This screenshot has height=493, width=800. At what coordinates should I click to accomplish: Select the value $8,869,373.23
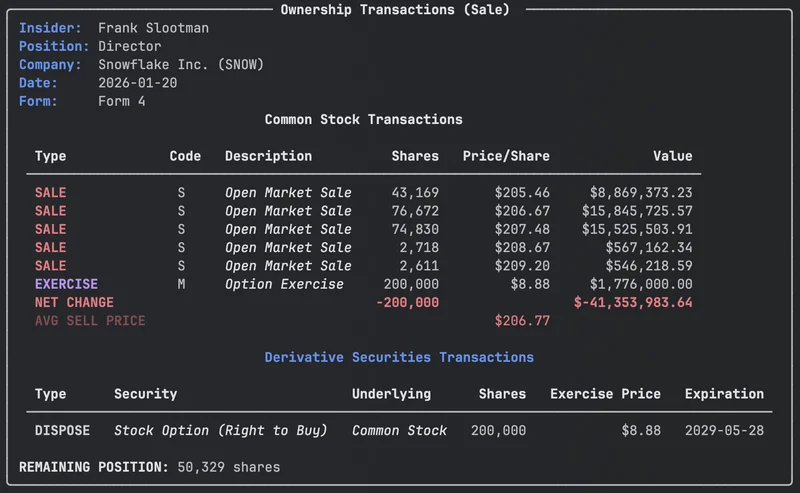click(x=641, y=193)
